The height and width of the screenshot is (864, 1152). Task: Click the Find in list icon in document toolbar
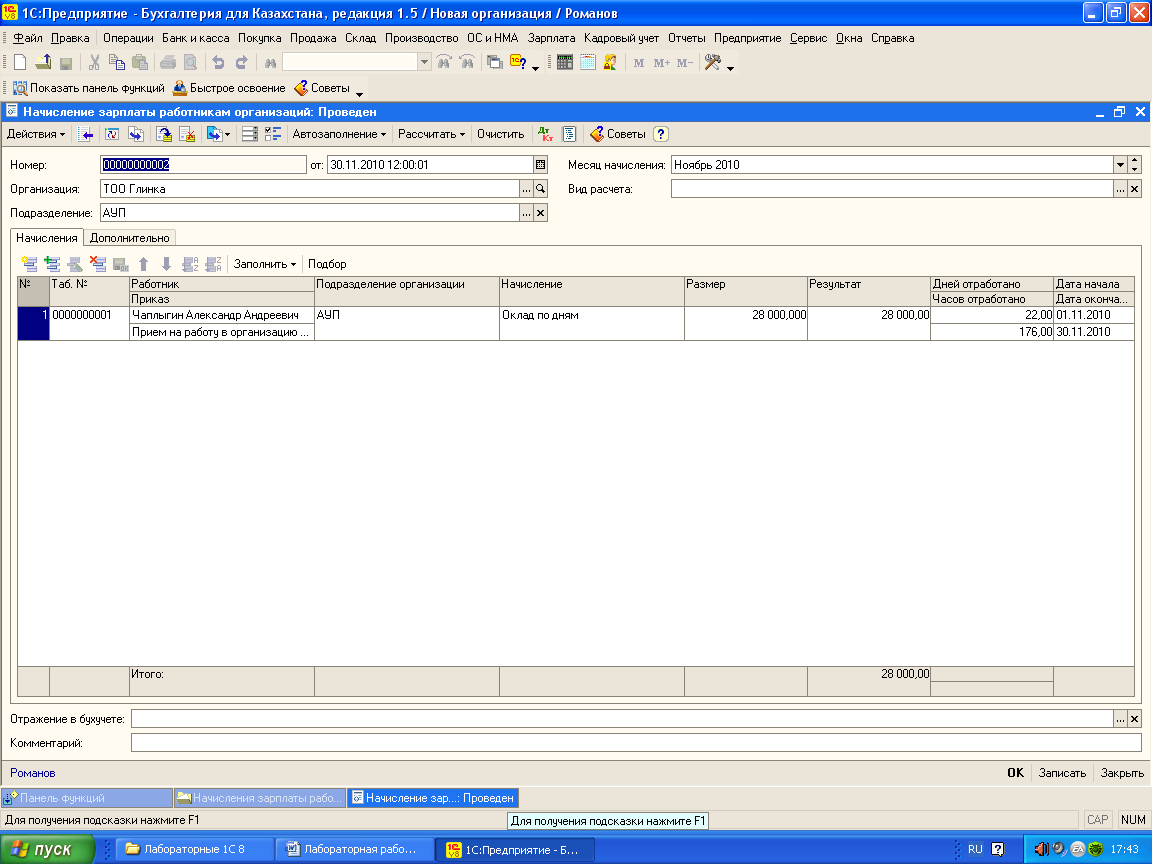point(86,134)
